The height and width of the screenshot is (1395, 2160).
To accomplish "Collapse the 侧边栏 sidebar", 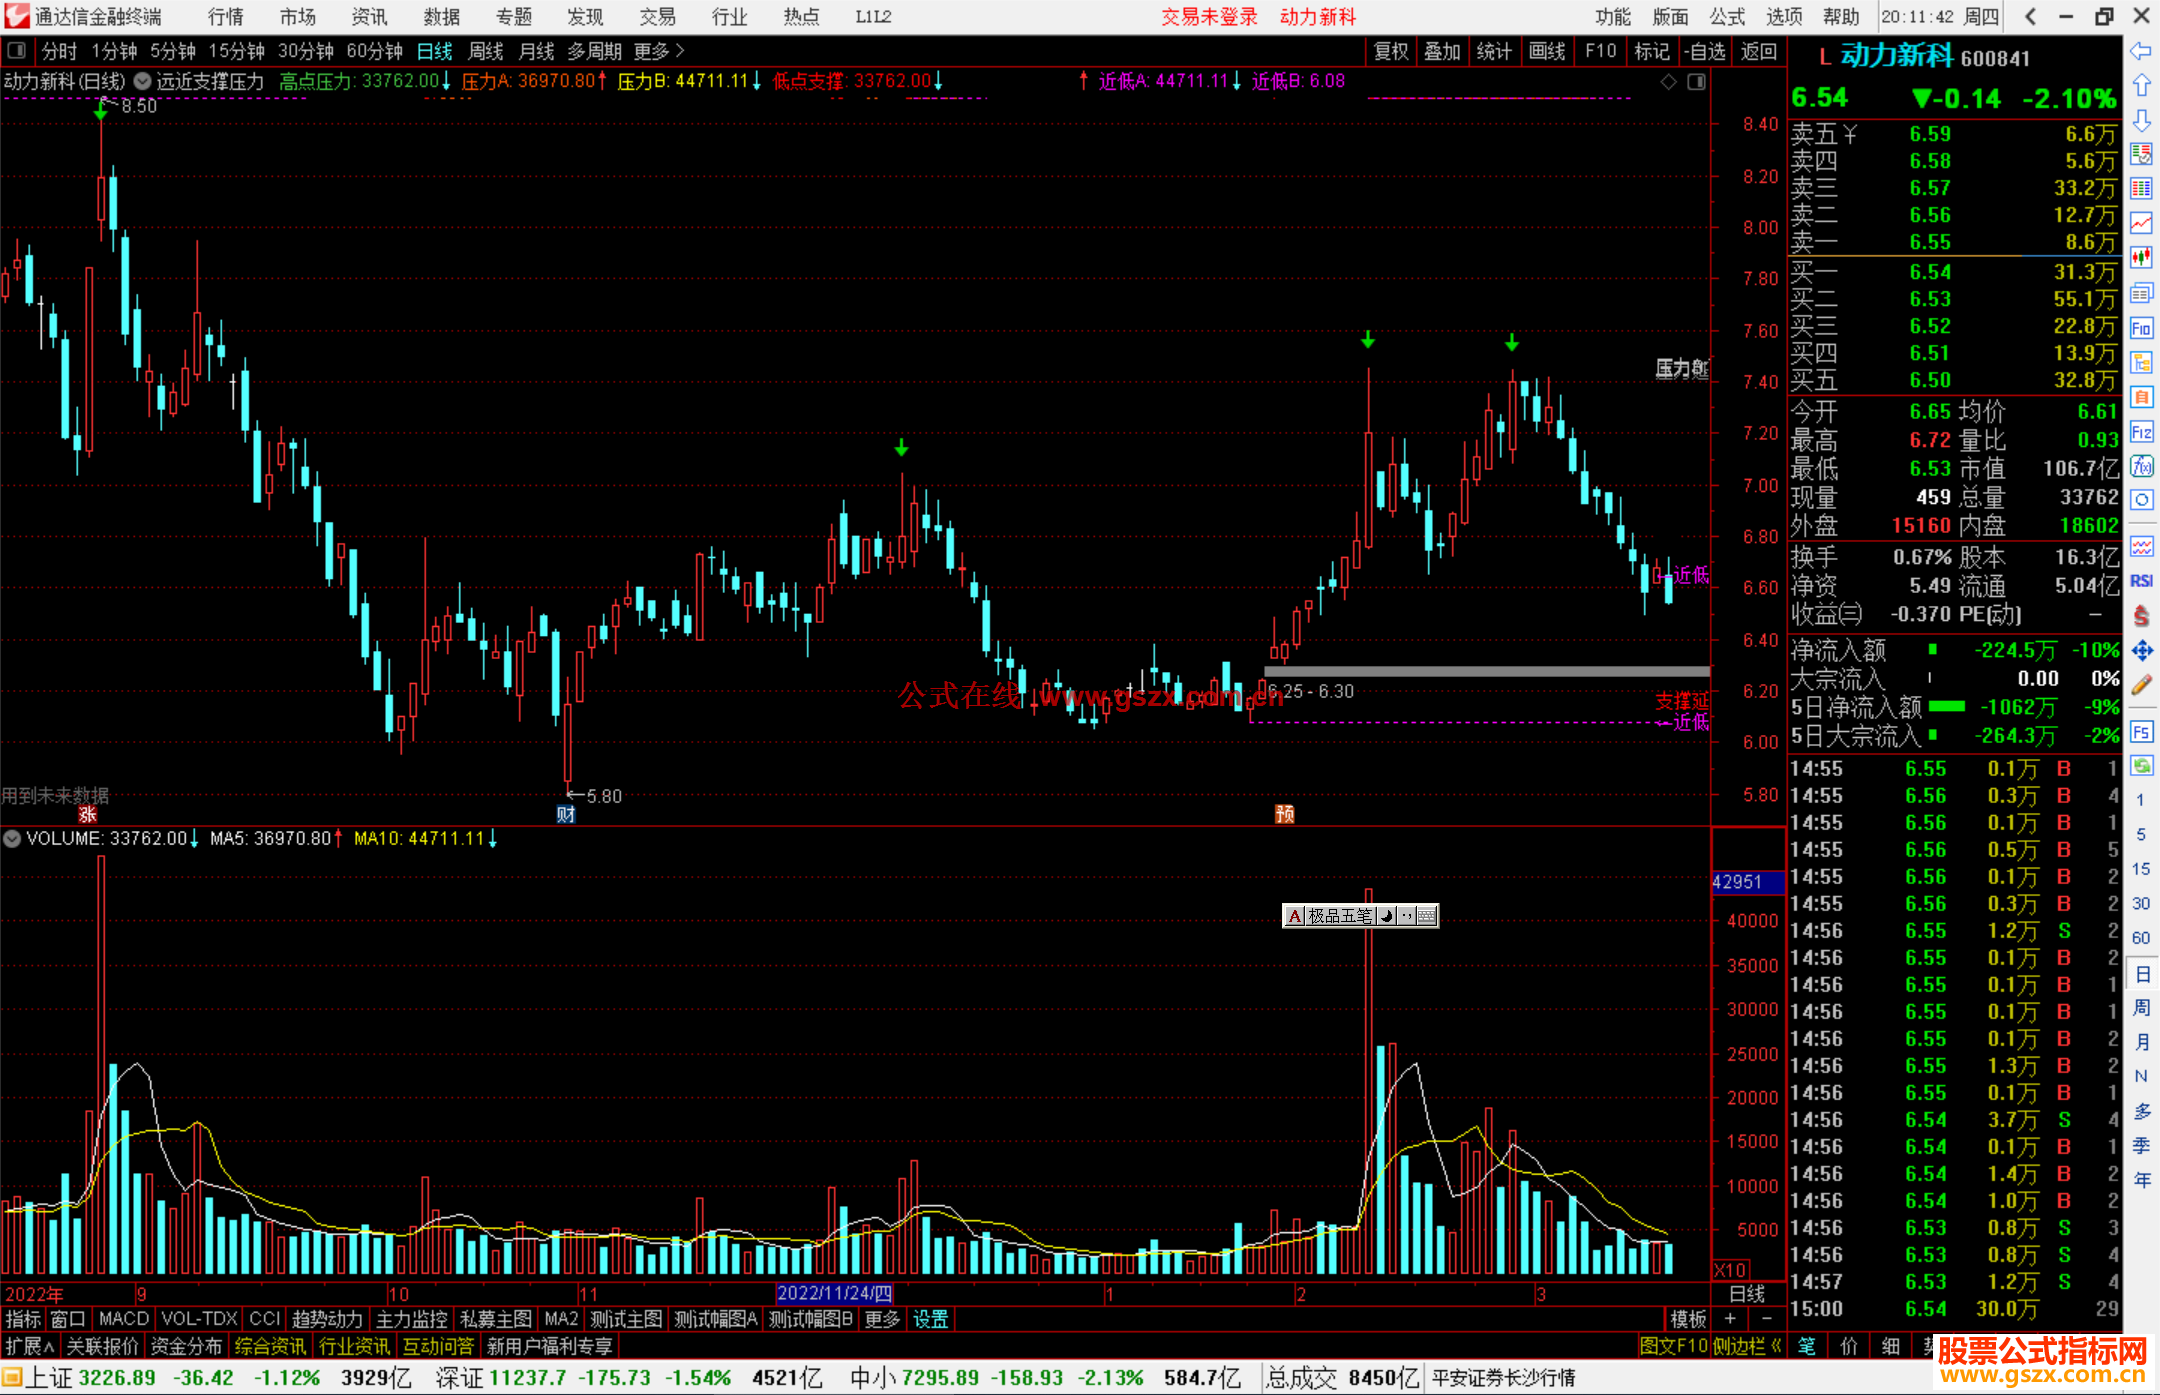I will coord(1748,1346).
